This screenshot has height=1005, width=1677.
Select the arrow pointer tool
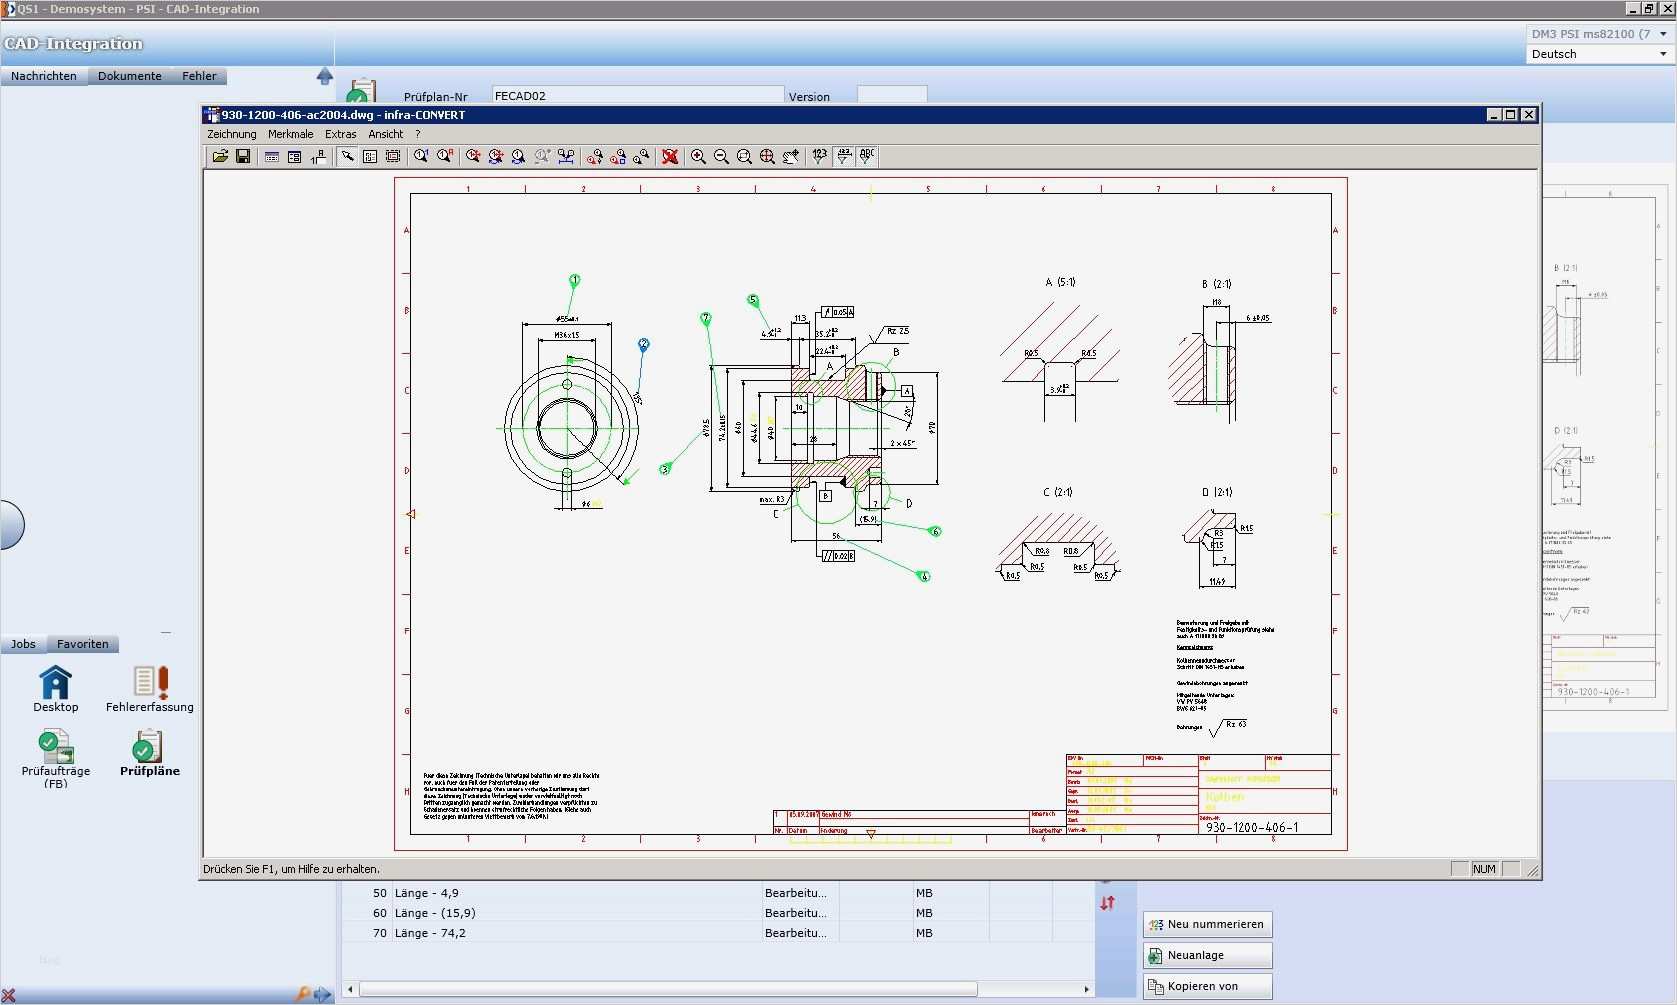tap(347, 156)
